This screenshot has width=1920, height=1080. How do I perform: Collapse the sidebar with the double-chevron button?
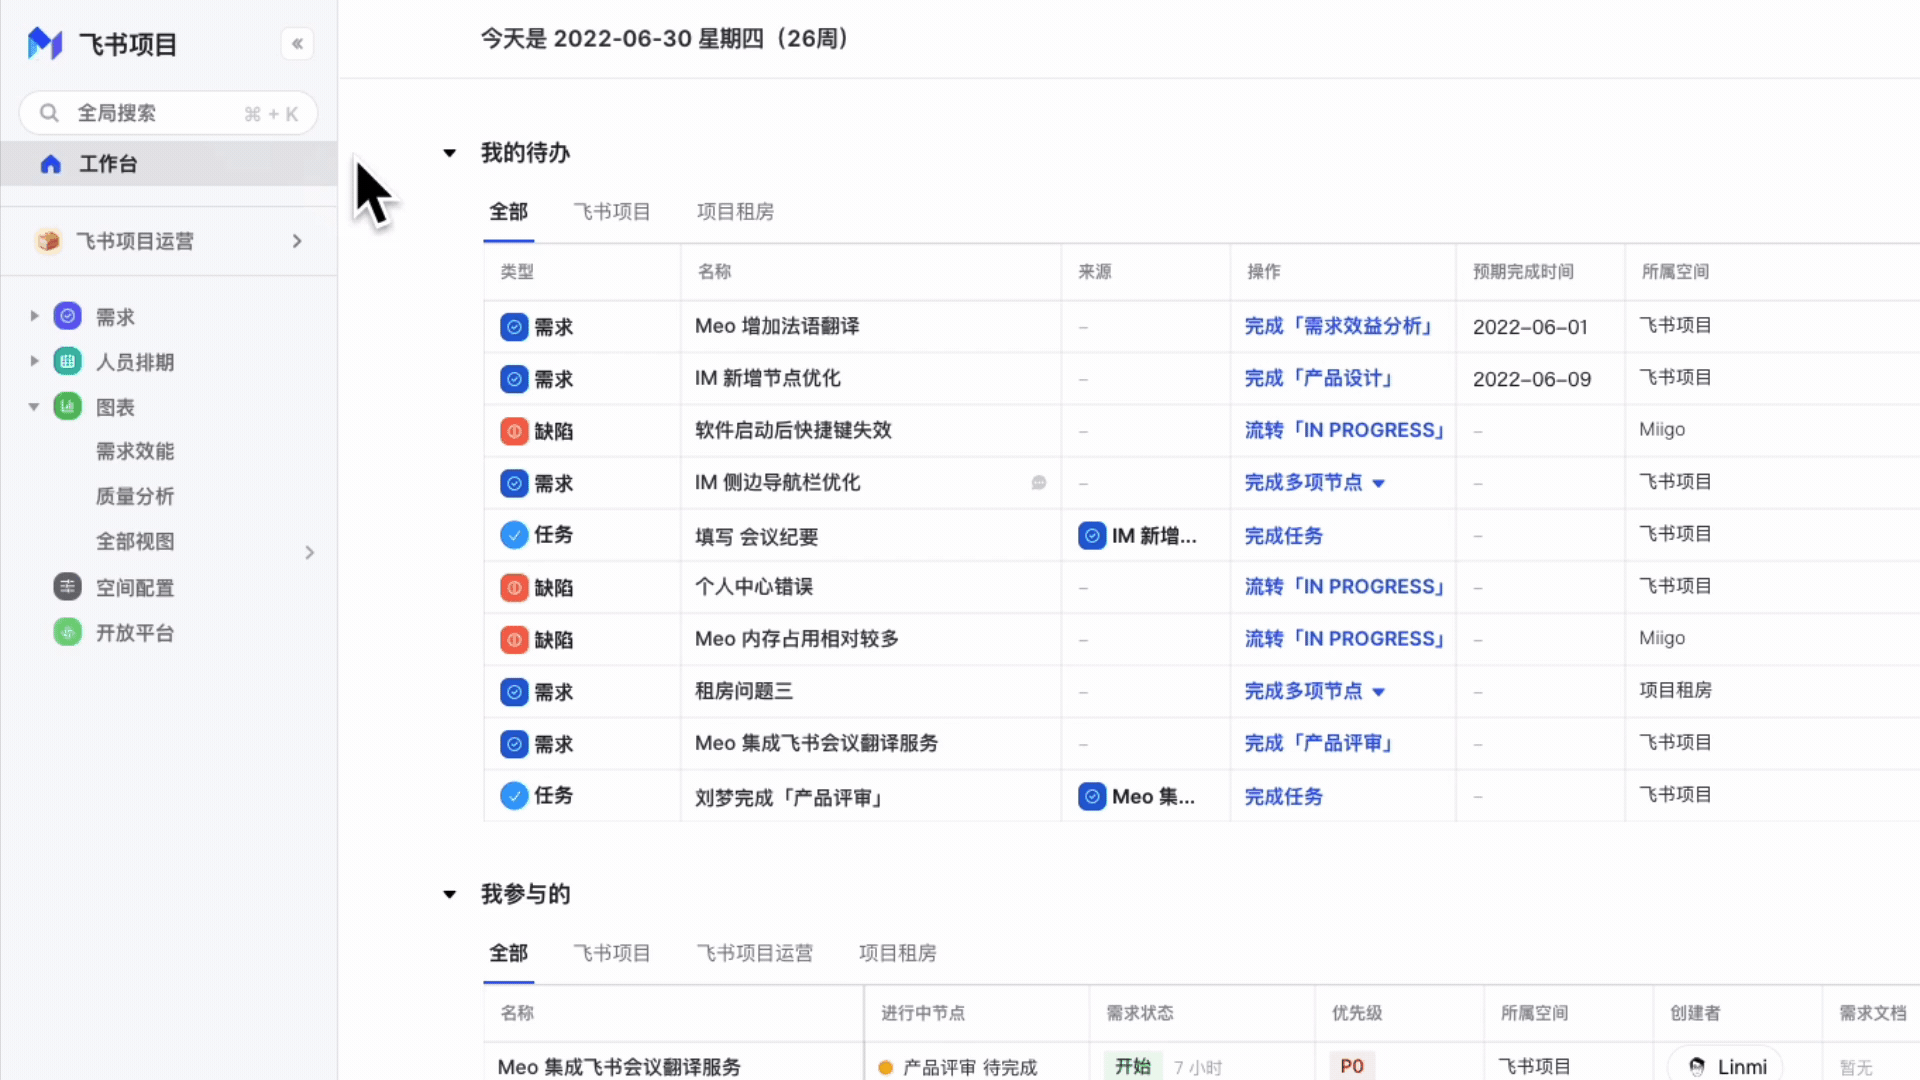[297, 44]
